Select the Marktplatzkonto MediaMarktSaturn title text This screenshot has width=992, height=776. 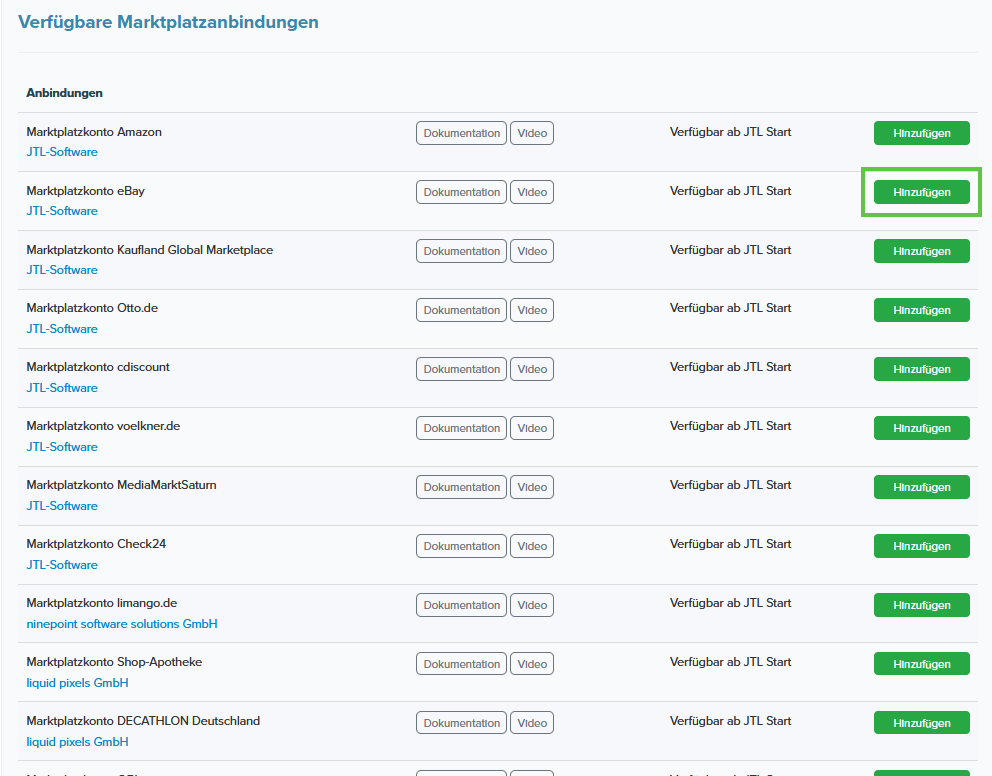click(x=121, y=485)
